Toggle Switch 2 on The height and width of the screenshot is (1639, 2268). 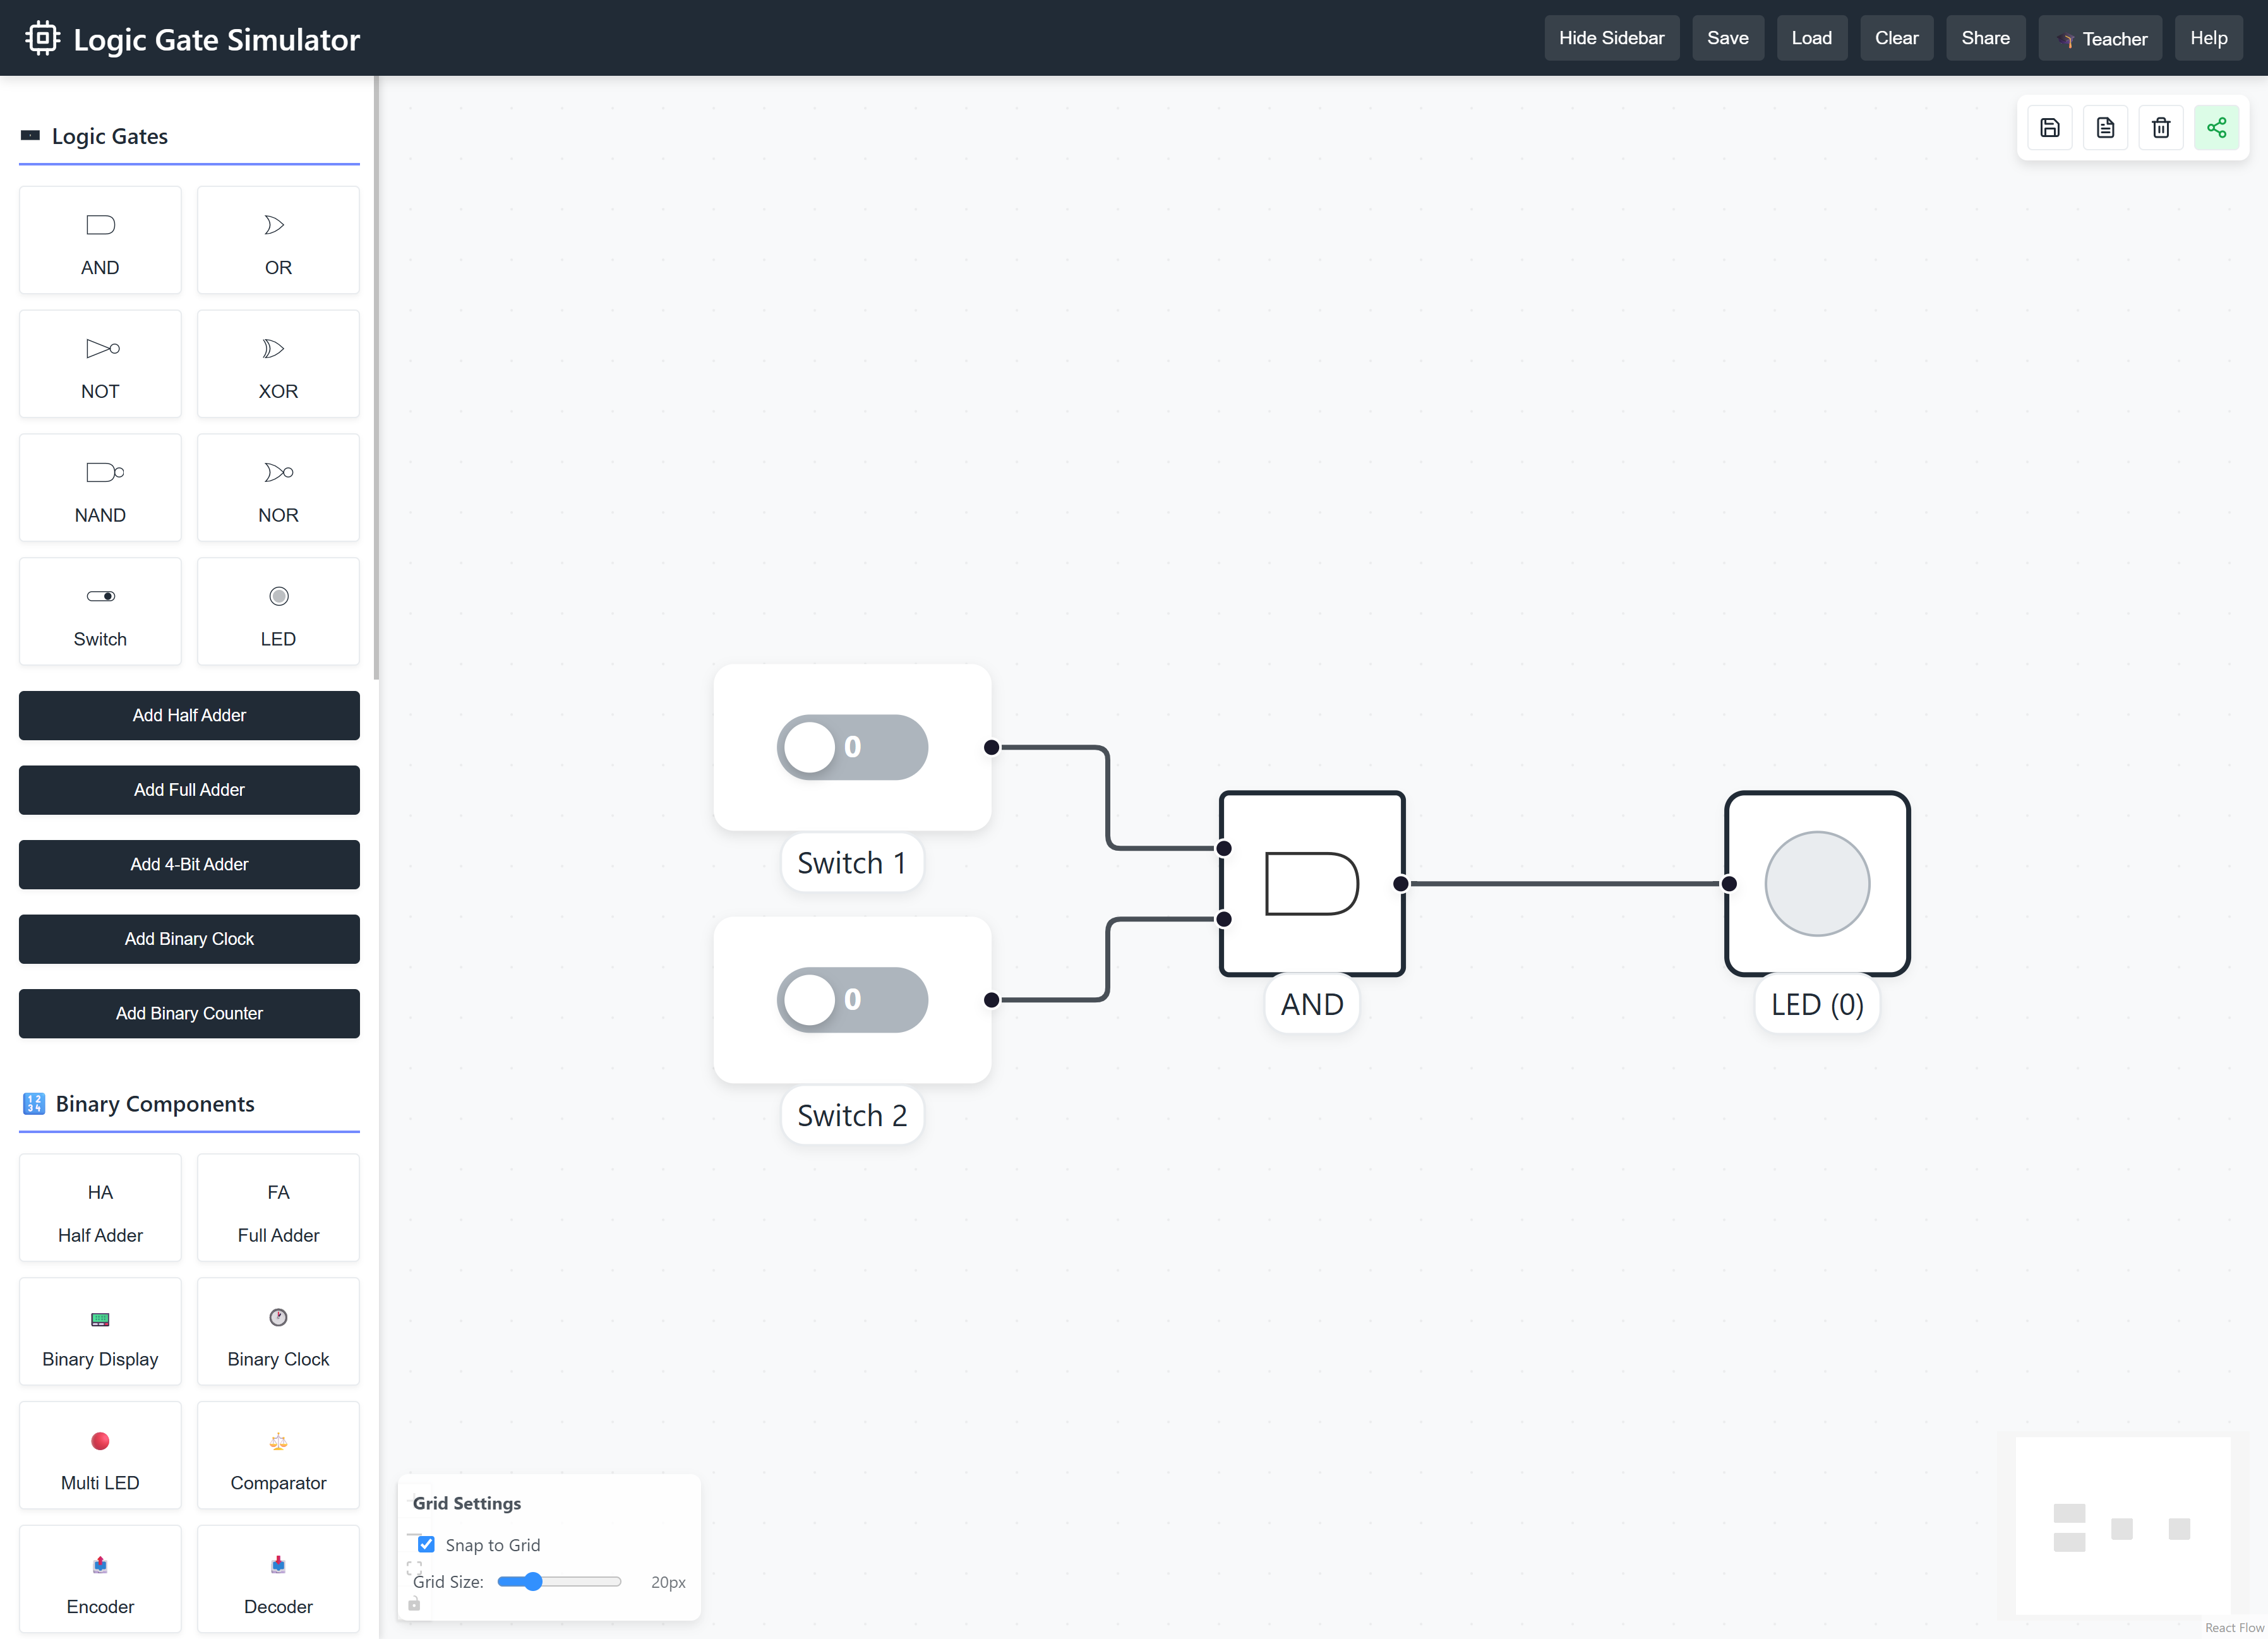coord(852,1000)
